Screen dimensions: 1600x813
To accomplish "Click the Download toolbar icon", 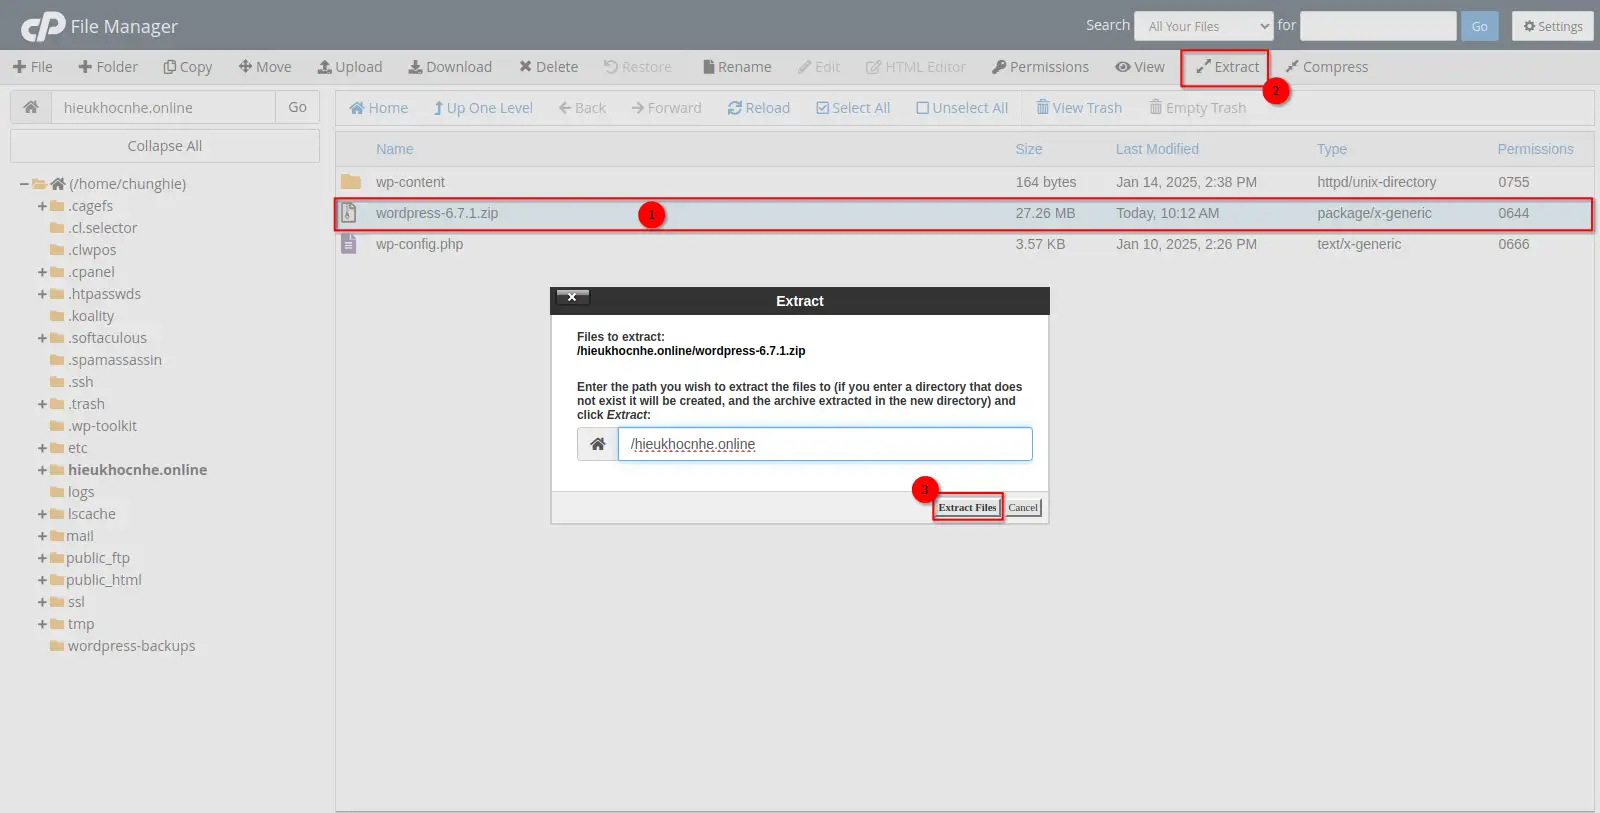I will pos(415,67).
